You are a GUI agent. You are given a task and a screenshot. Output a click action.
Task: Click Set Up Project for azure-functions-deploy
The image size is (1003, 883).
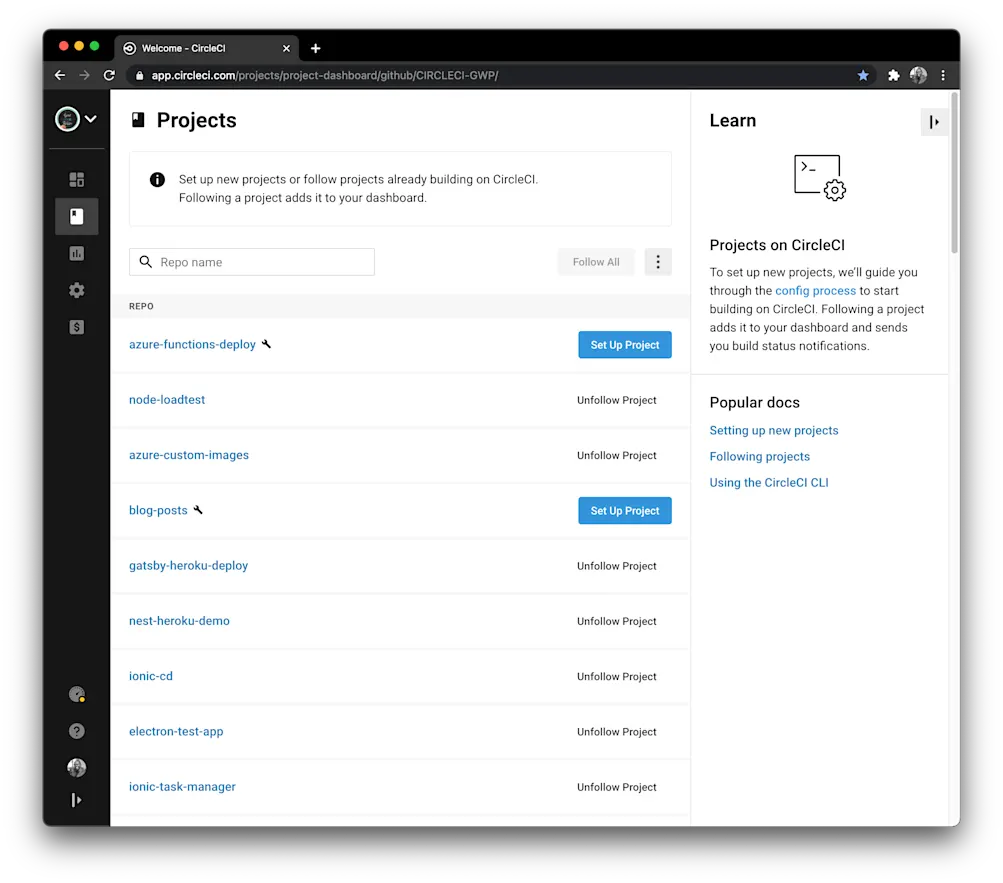tap(624, 344)
